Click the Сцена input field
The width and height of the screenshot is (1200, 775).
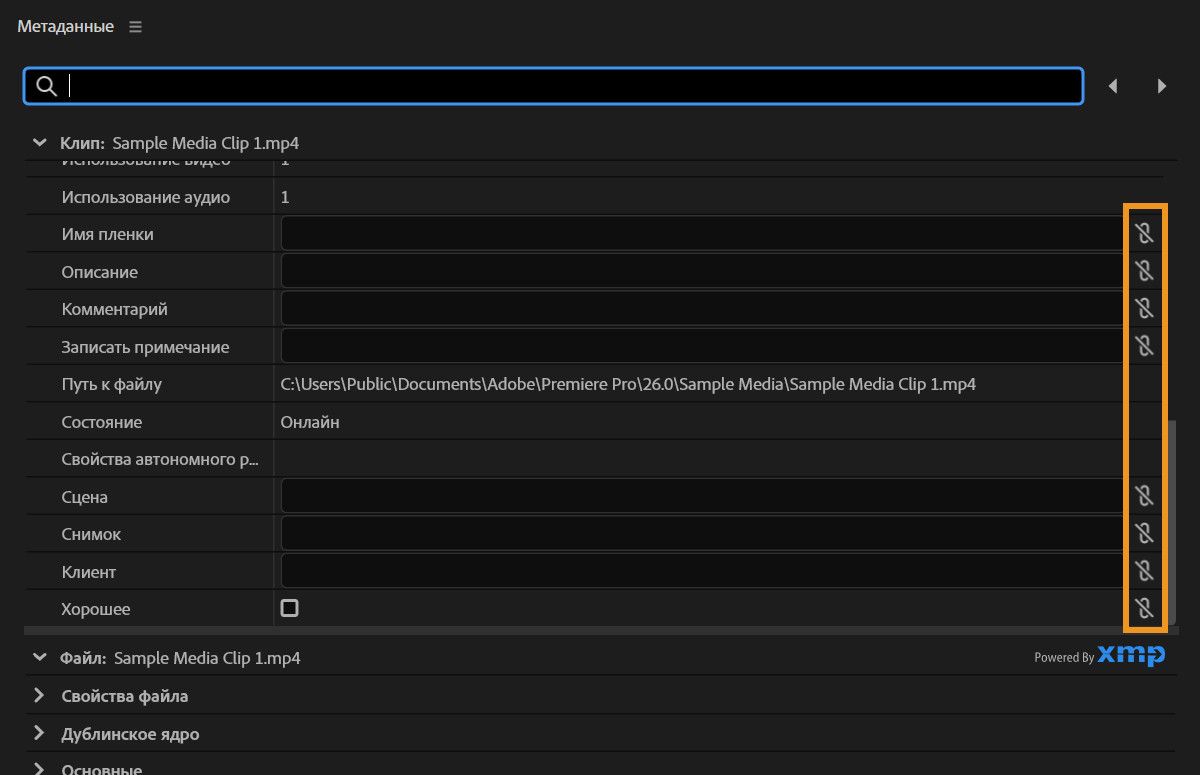[702, 496]
